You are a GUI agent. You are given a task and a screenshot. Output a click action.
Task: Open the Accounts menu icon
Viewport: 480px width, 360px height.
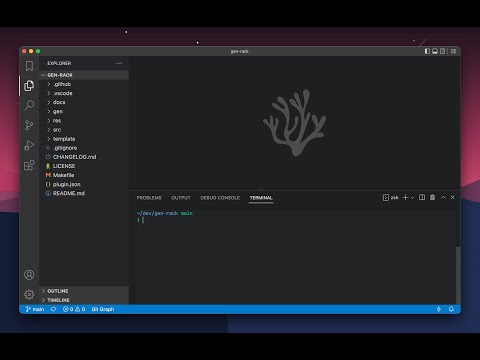point(29,275)
